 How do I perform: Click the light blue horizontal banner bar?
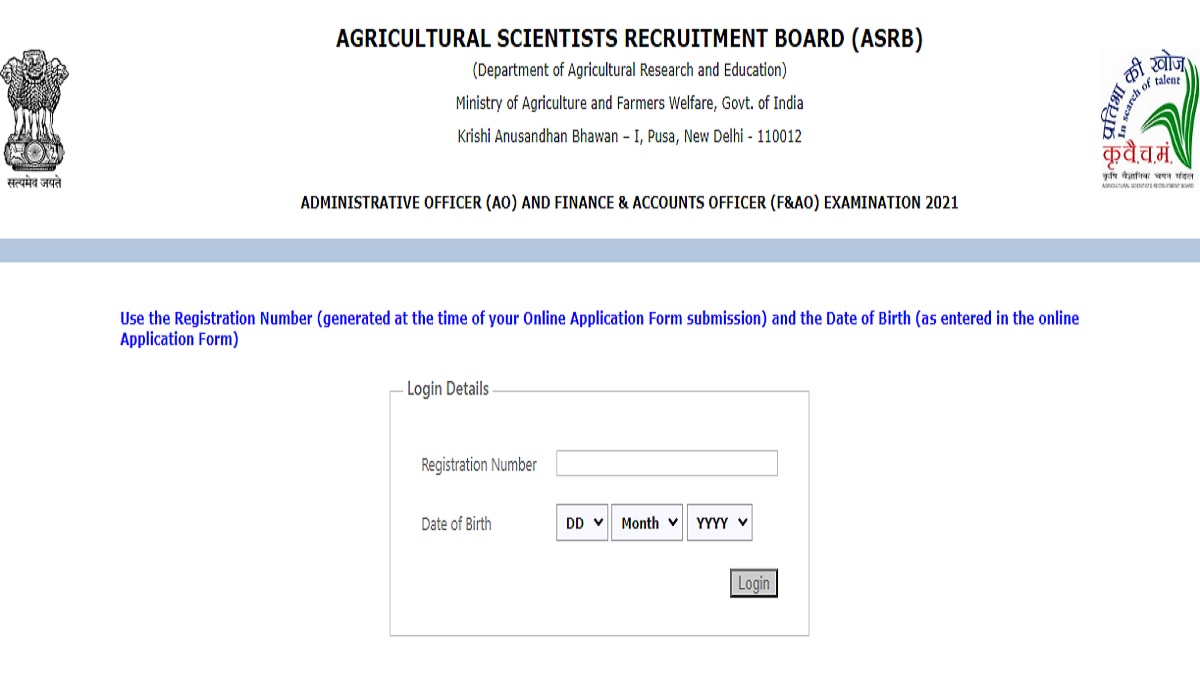pos(600,250)
